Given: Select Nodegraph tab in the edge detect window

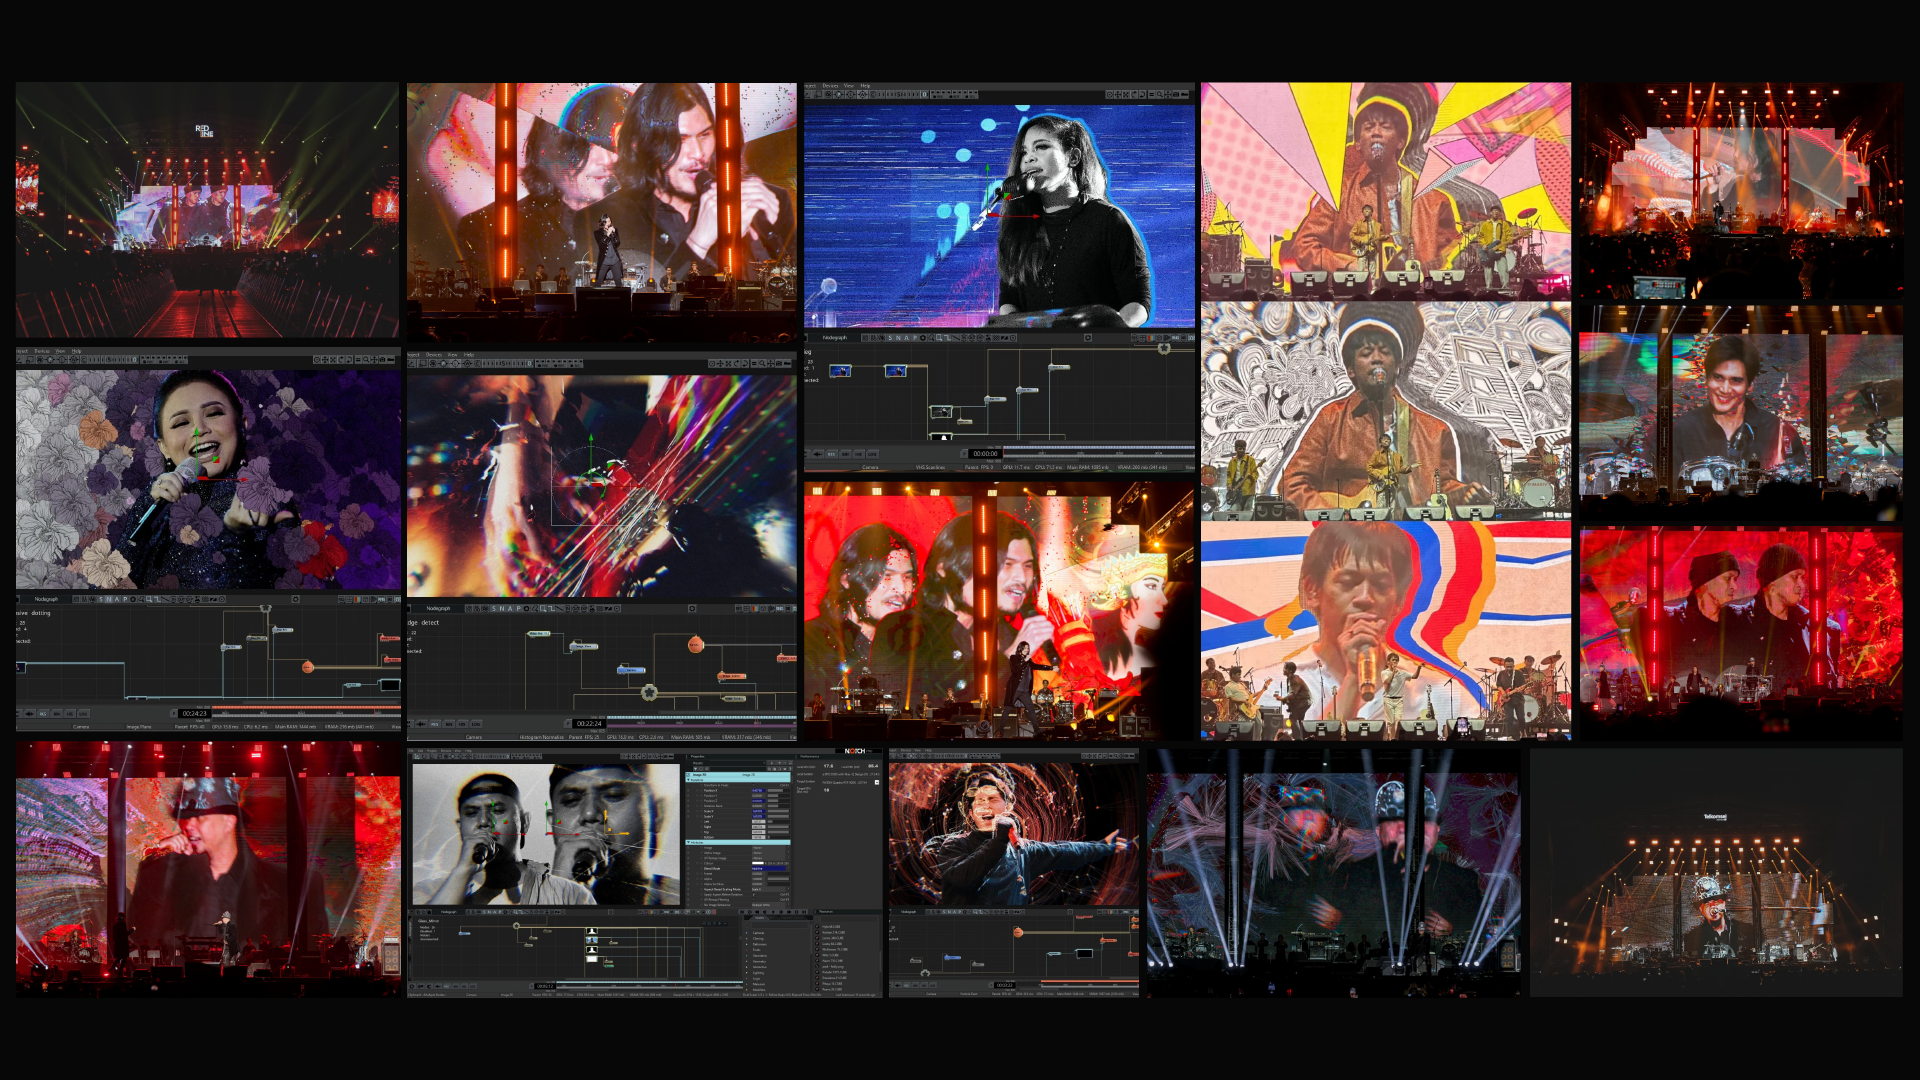Looking at the screenshot, I should (438, 608).
